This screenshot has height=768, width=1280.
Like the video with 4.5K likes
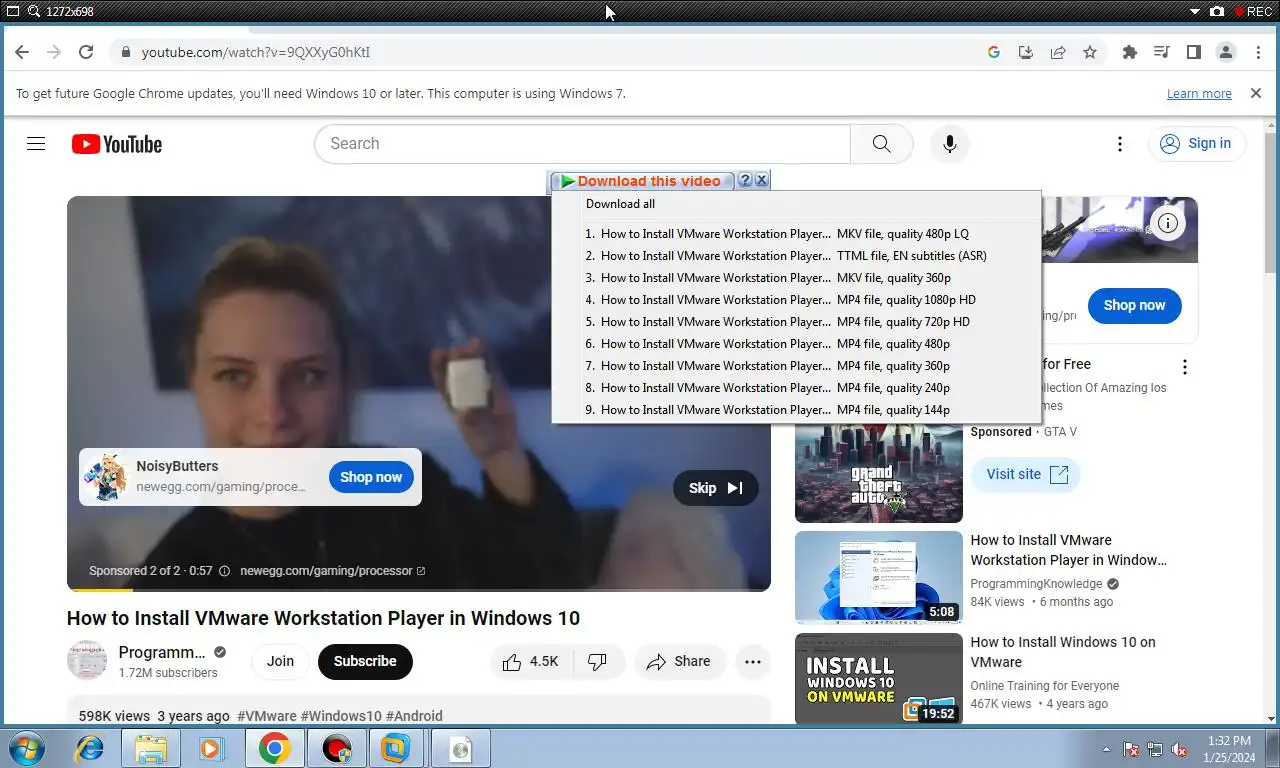click(530, 661)
